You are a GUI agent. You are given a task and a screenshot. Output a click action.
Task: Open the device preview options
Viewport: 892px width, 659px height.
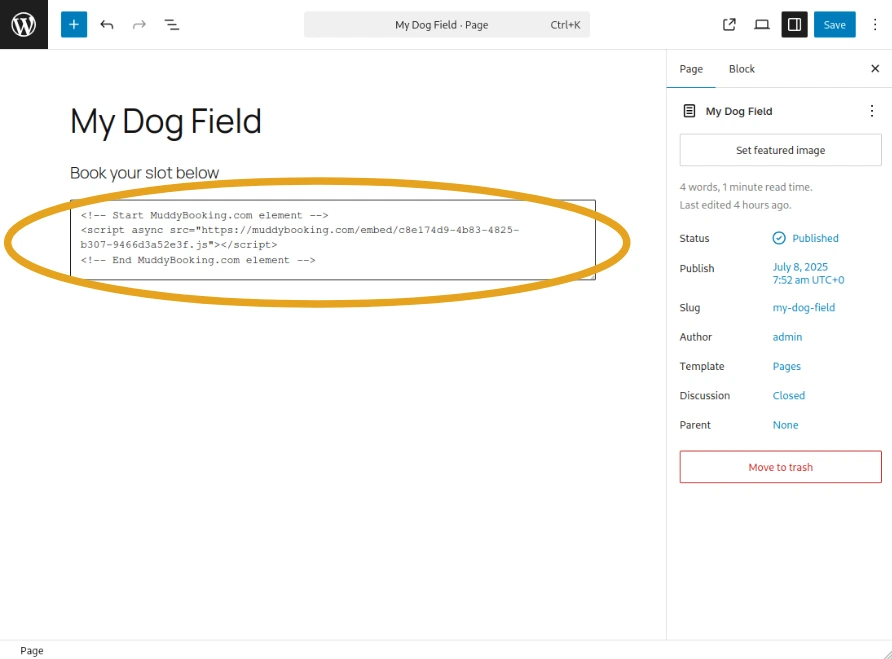pyautogui.click(x=761, y=24)
